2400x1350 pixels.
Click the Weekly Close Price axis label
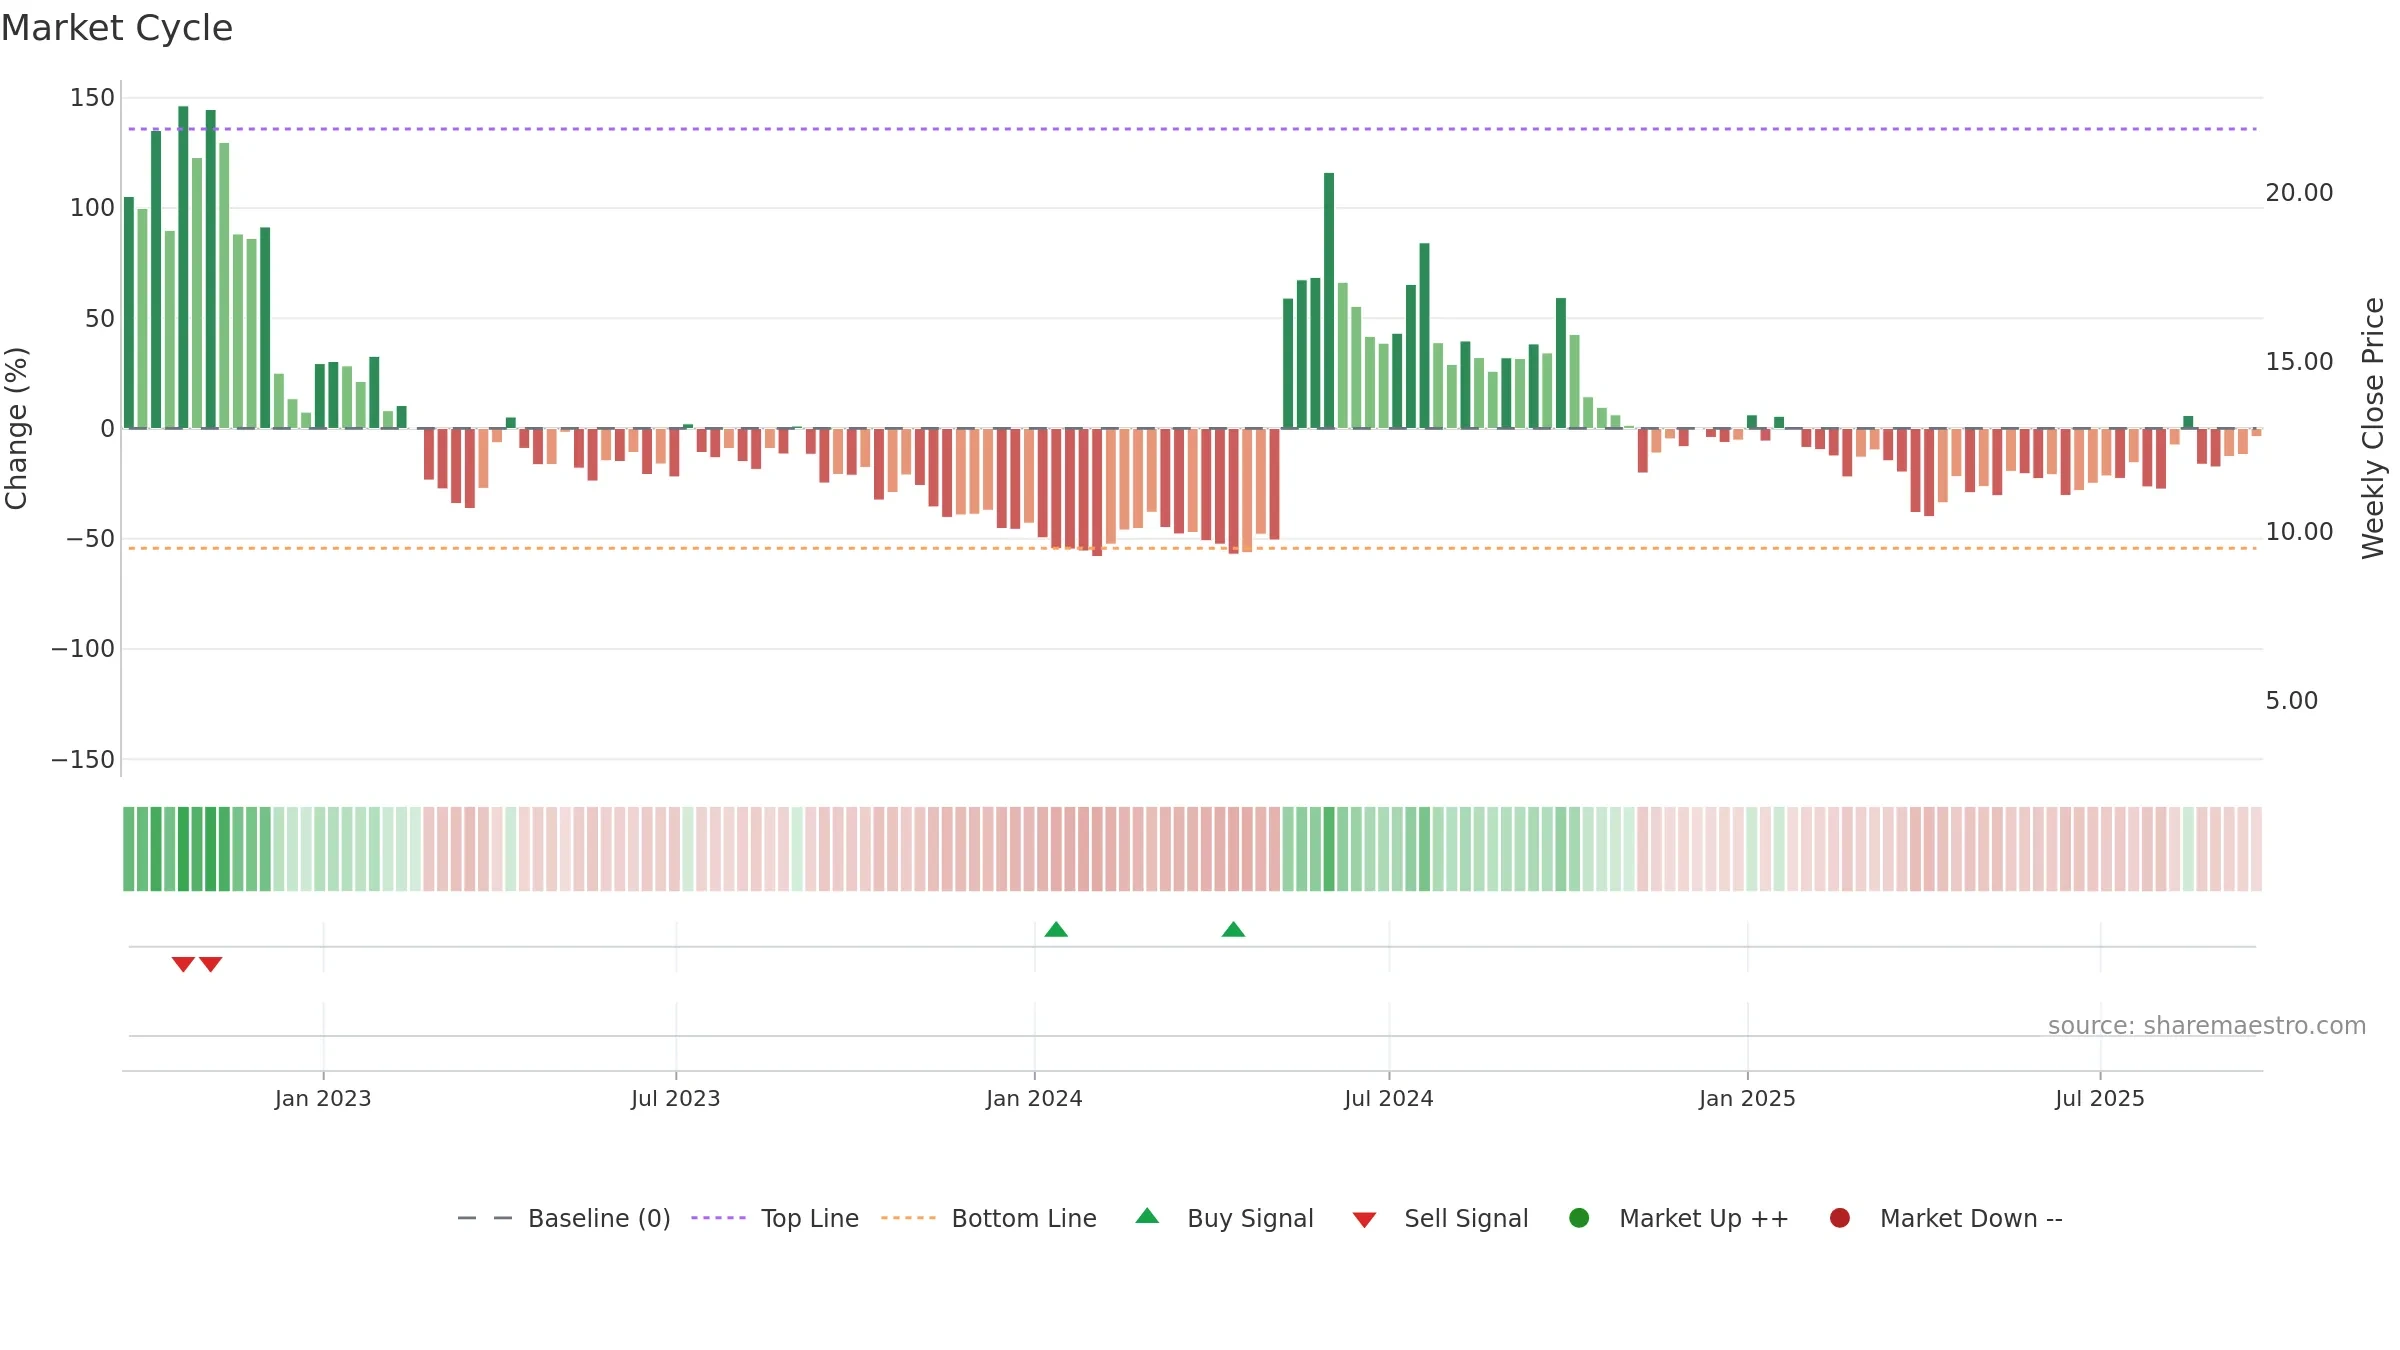[2373, 428]
